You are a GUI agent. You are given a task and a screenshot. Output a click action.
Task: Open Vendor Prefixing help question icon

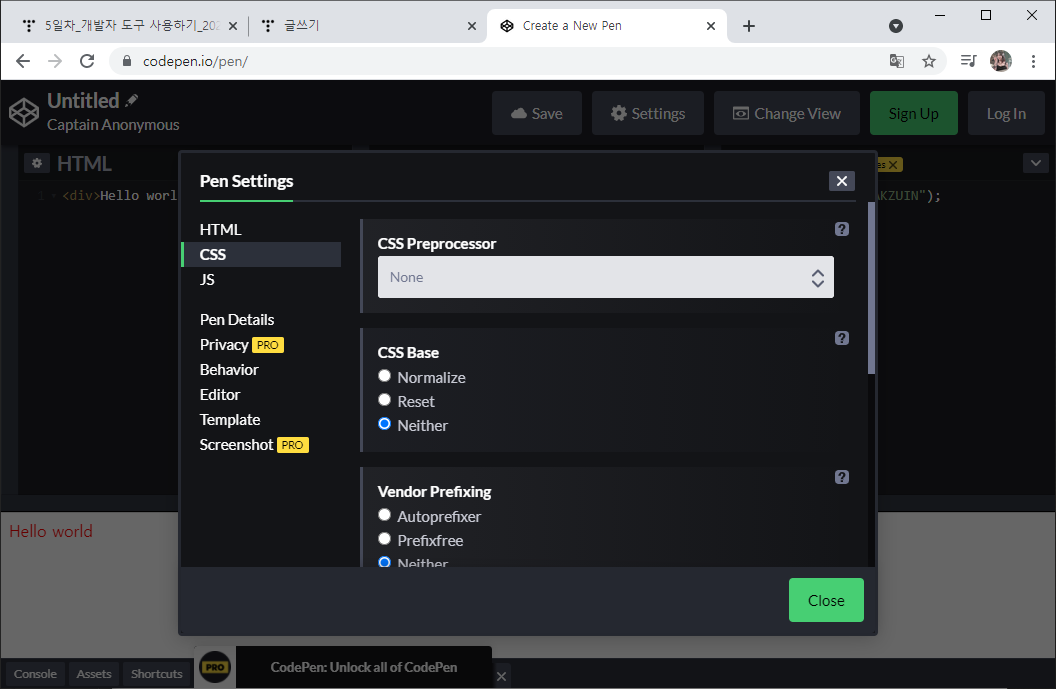click(841, 477)
